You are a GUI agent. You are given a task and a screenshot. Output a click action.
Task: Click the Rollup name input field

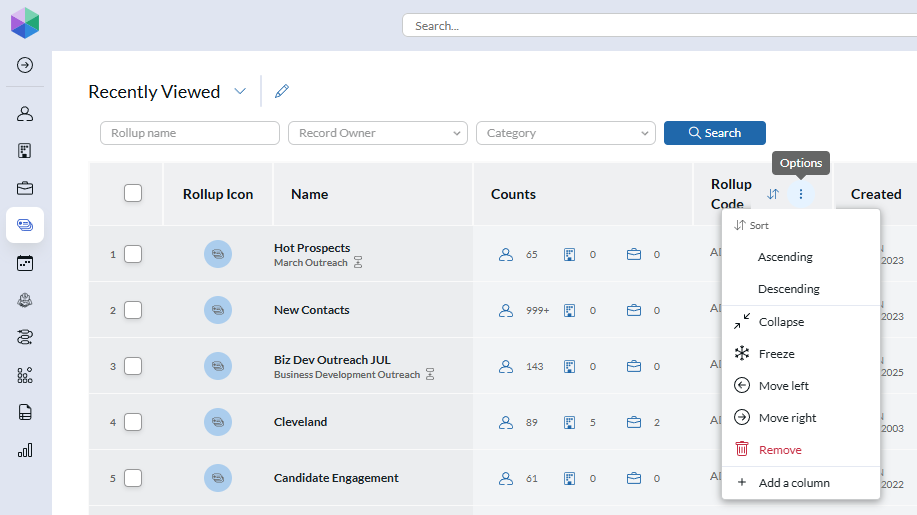coord(190,133)
